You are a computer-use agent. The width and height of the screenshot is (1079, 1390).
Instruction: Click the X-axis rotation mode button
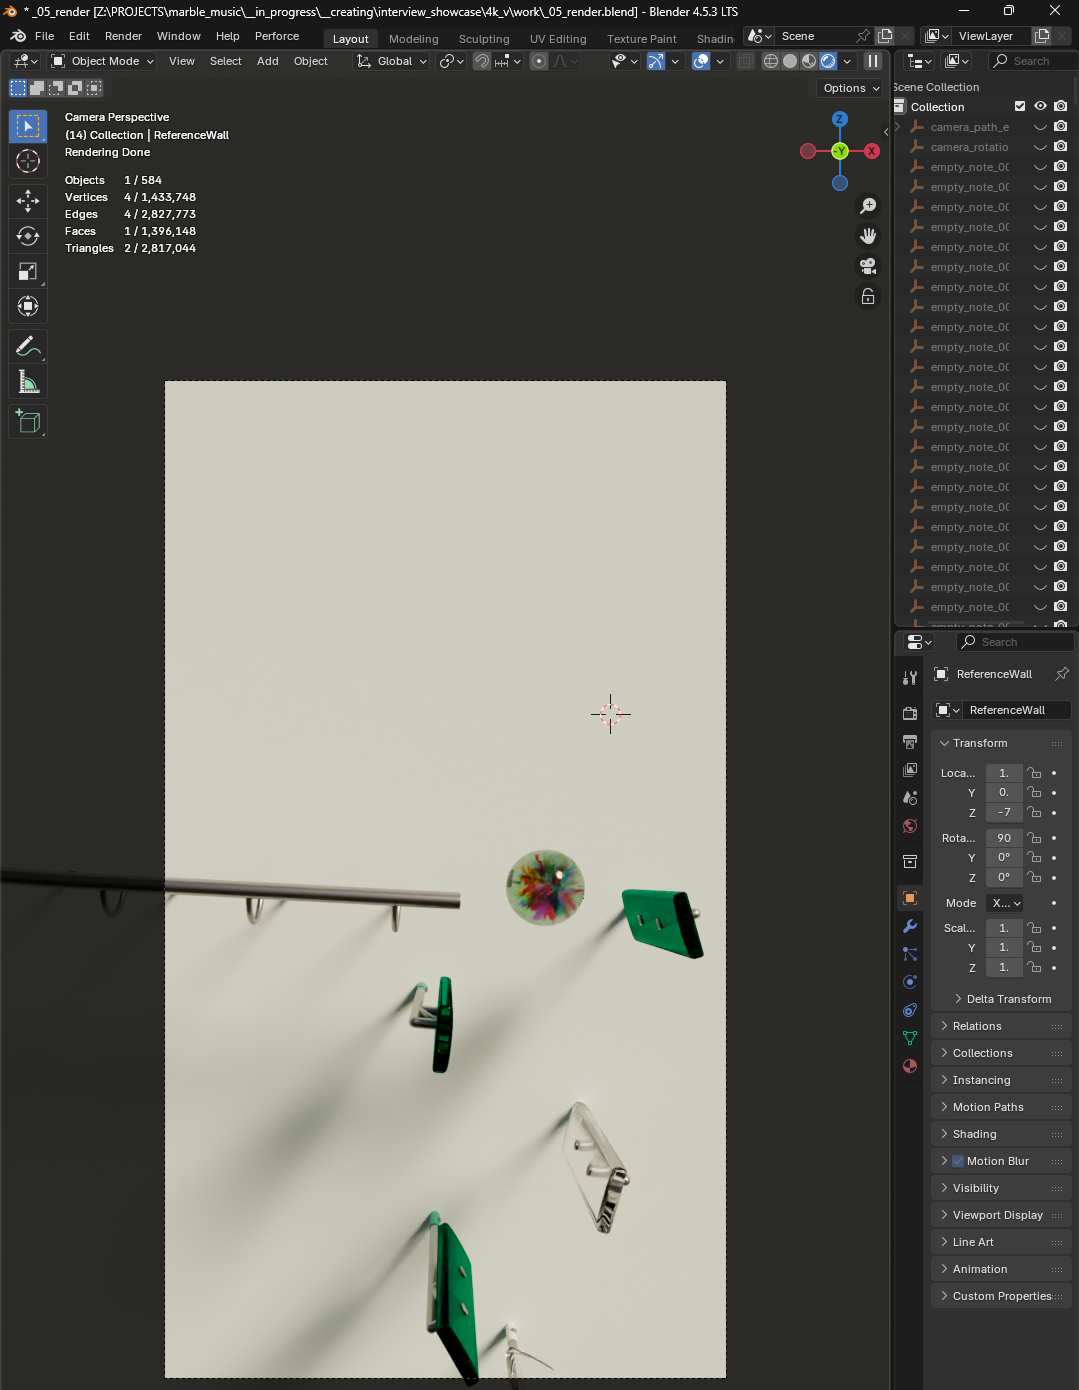point(1004,903)
